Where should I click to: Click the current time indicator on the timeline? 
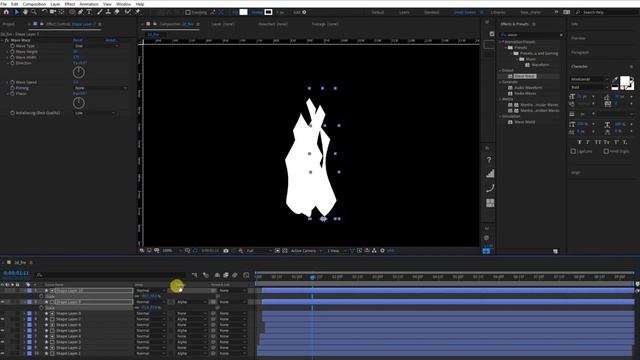(x=312, y=277)
